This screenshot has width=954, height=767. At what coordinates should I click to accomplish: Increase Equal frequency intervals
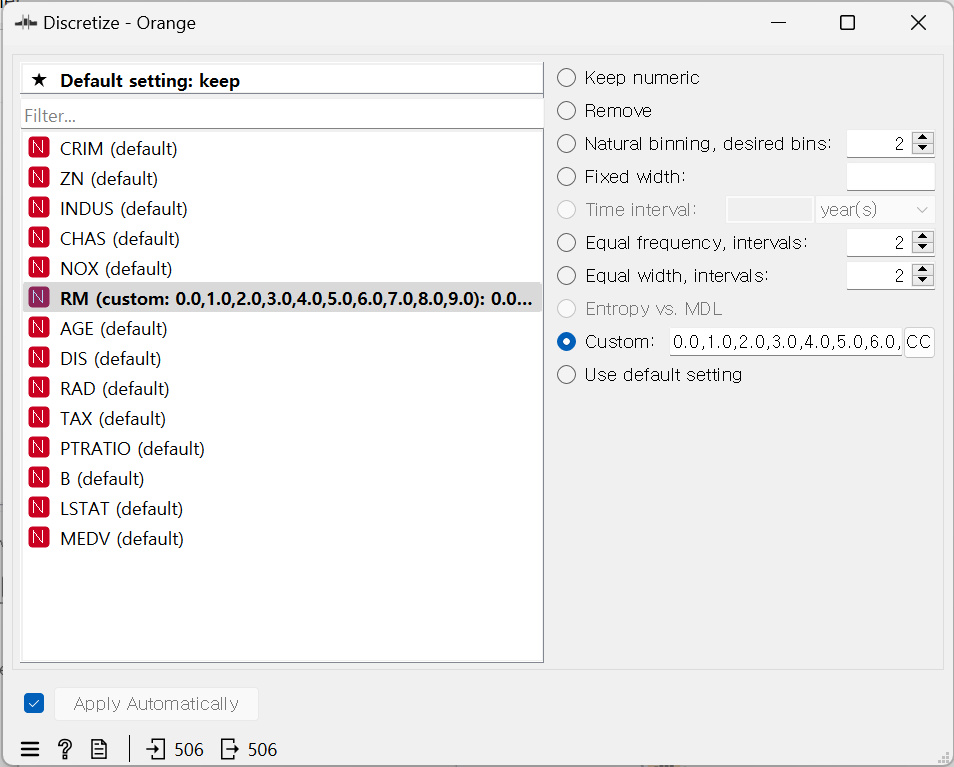coord(922,237)
